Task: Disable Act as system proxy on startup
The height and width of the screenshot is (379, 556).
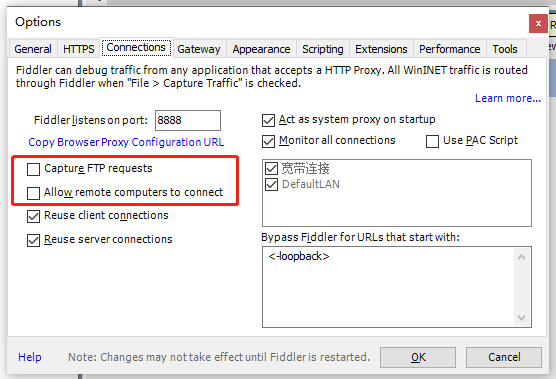Action: pyautogui.click(x=268, y=121)
